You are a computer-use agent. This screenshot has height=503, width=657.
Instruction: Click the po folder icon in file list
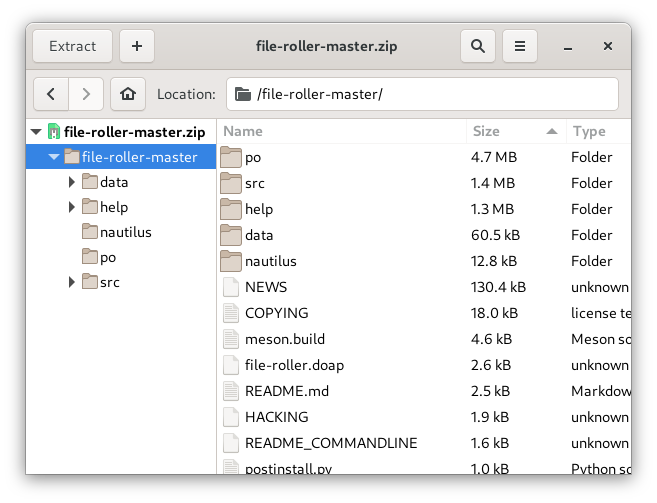click(x=231, y=157)
